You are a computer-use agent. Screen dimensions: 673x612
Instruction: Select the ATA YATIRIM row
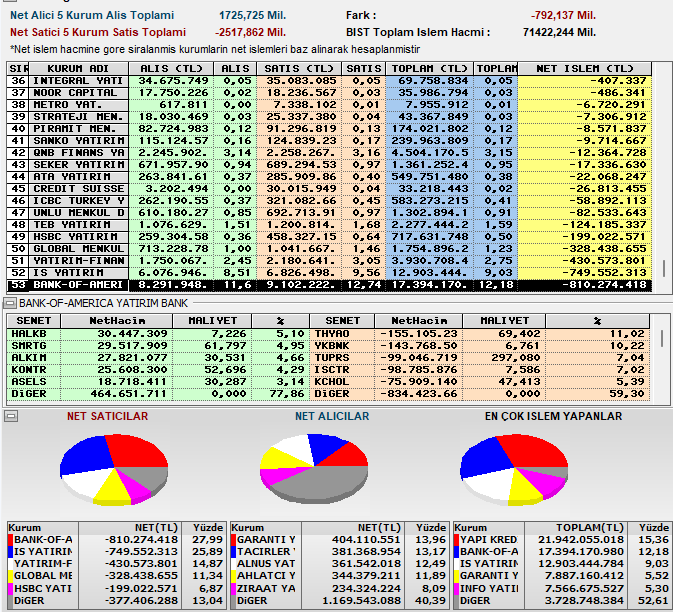pos(329,177)
